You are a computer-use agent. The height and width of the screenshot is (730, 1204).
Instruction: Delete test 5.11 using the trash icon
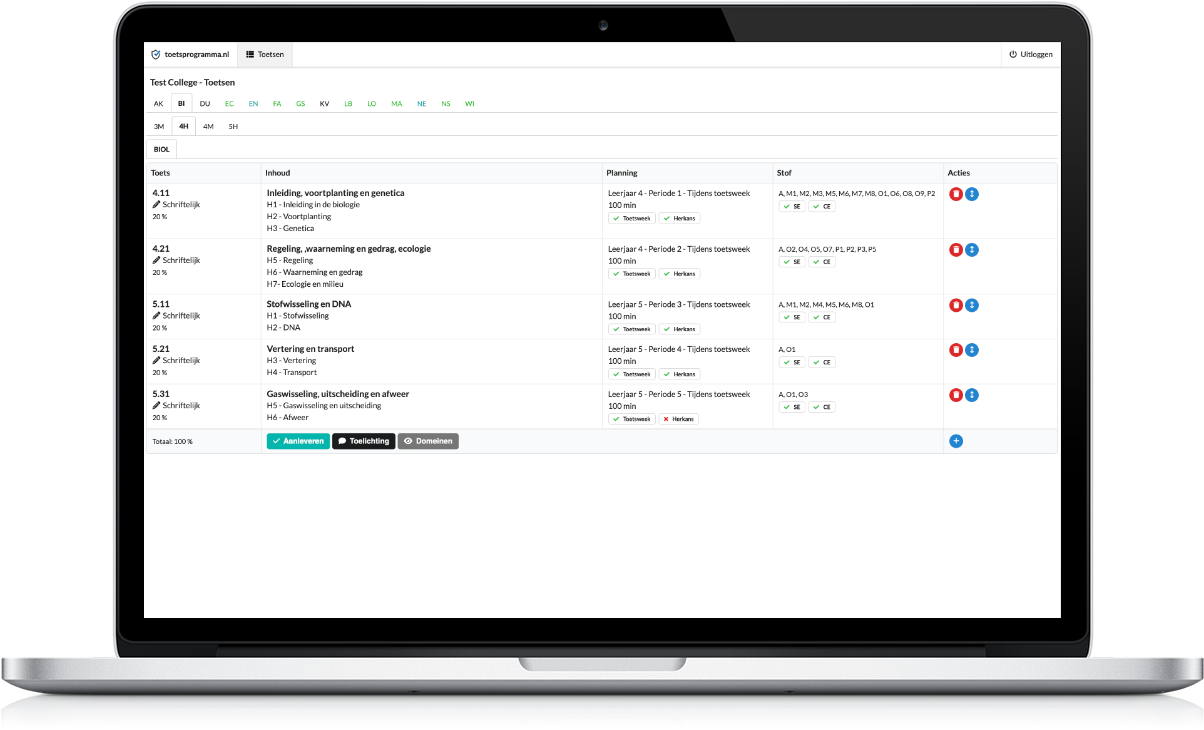[956, 305]
